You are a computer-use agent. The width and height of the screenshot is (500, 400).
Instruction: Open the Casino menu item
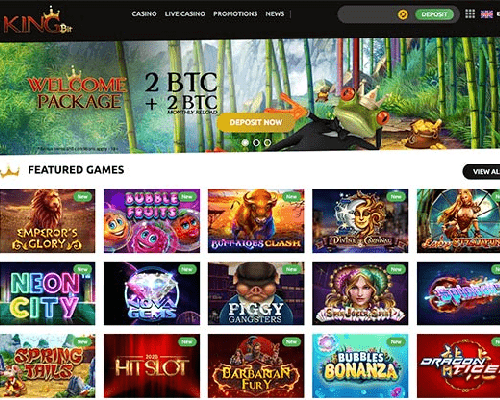pyautogui.click(x=144, y=14)
